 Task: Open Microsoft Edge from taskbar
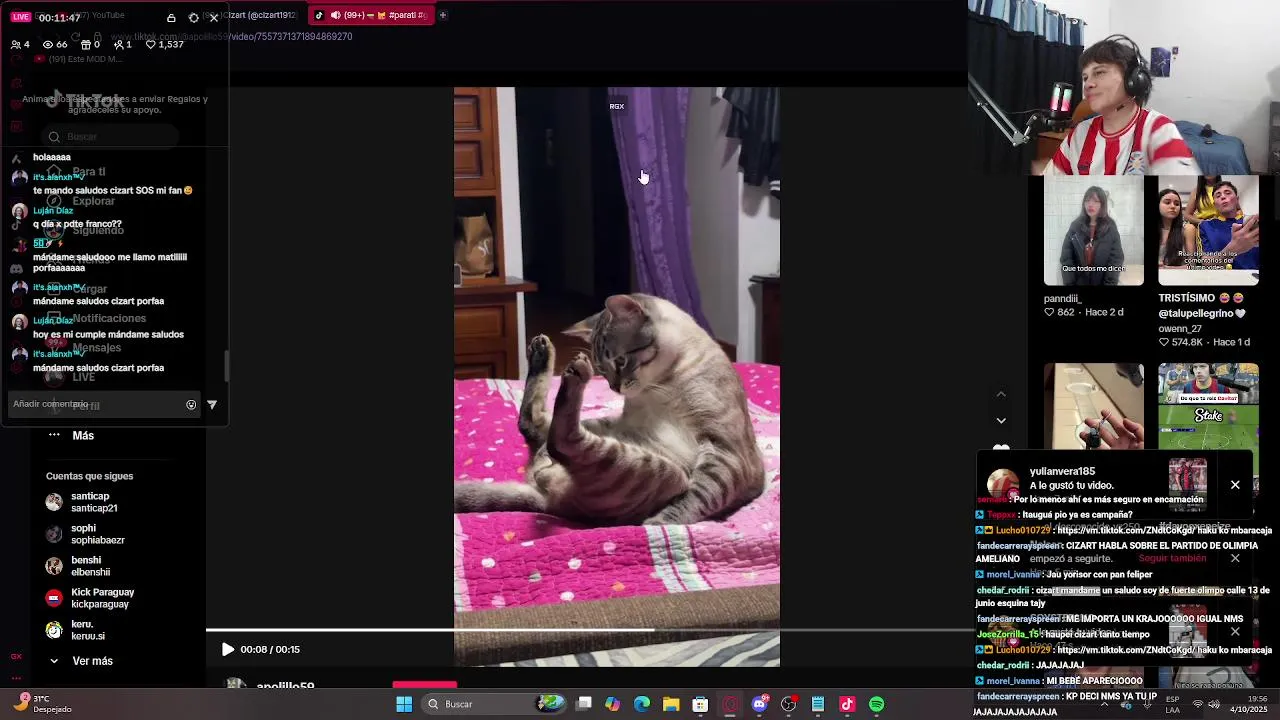pos(642,704)
